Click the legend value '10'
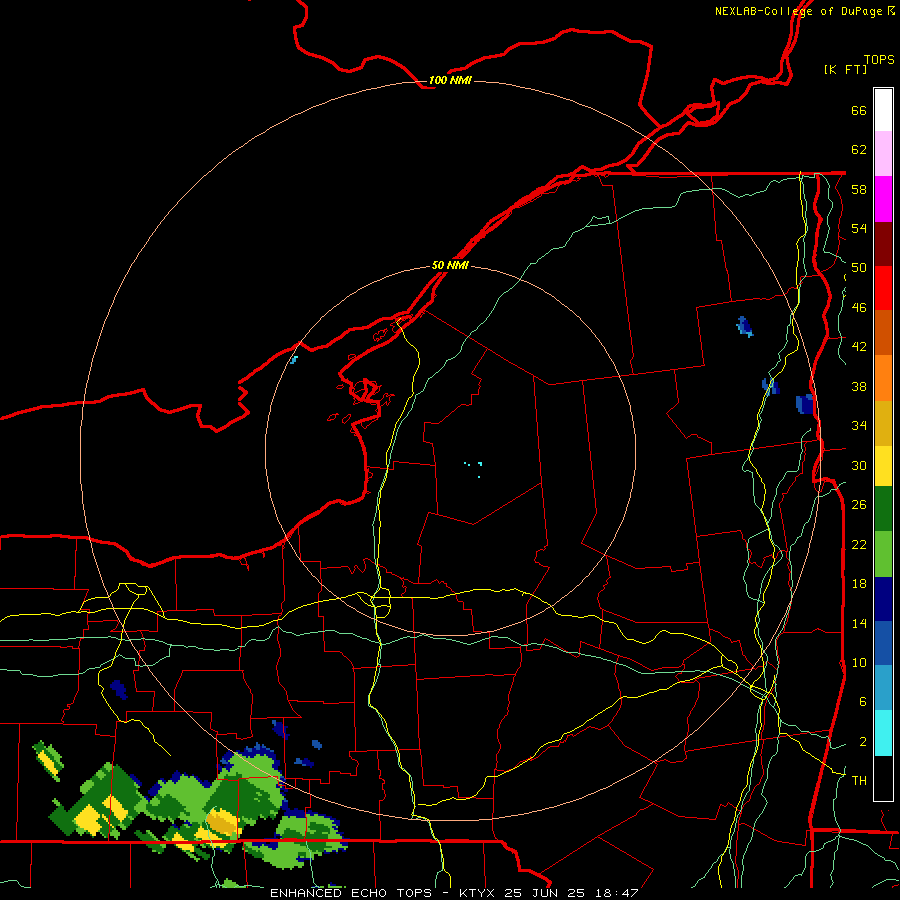 coord(859,662)
